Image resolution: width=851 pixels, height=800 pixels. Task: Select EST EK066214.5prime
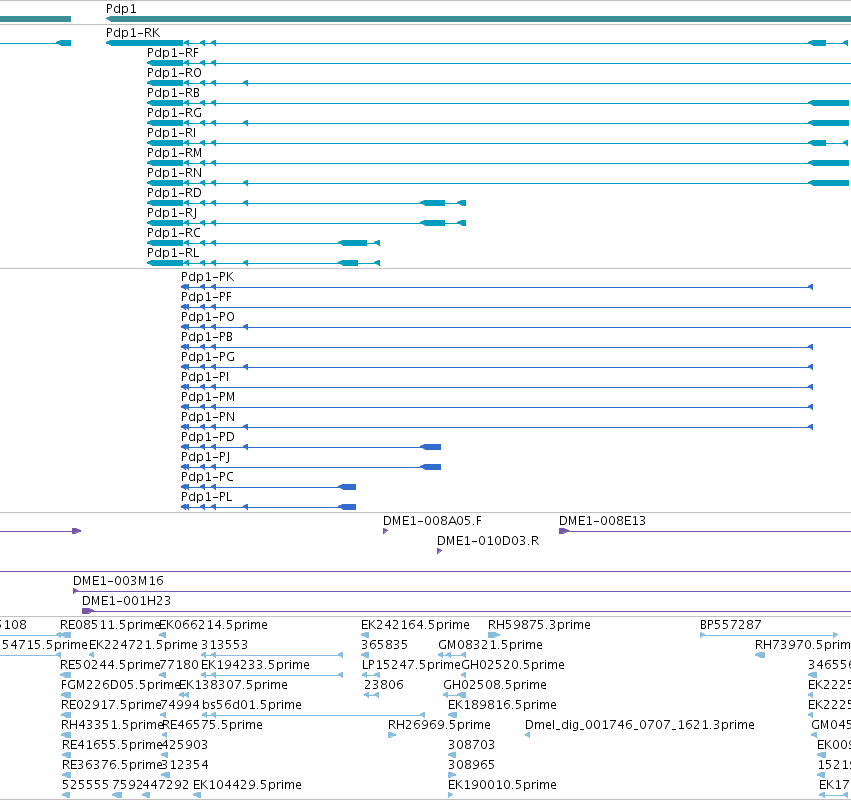pos(213,625)
